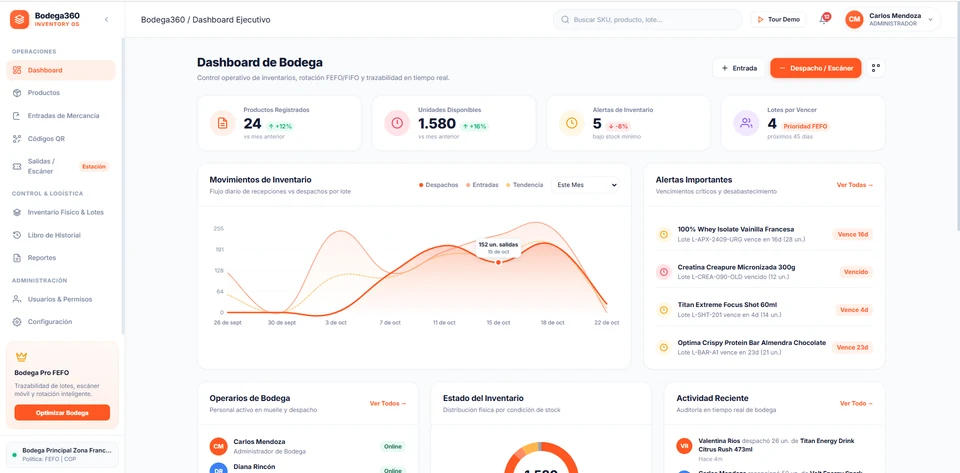Click the -8% change badge

pyautogui.click(x=619, y=126)
